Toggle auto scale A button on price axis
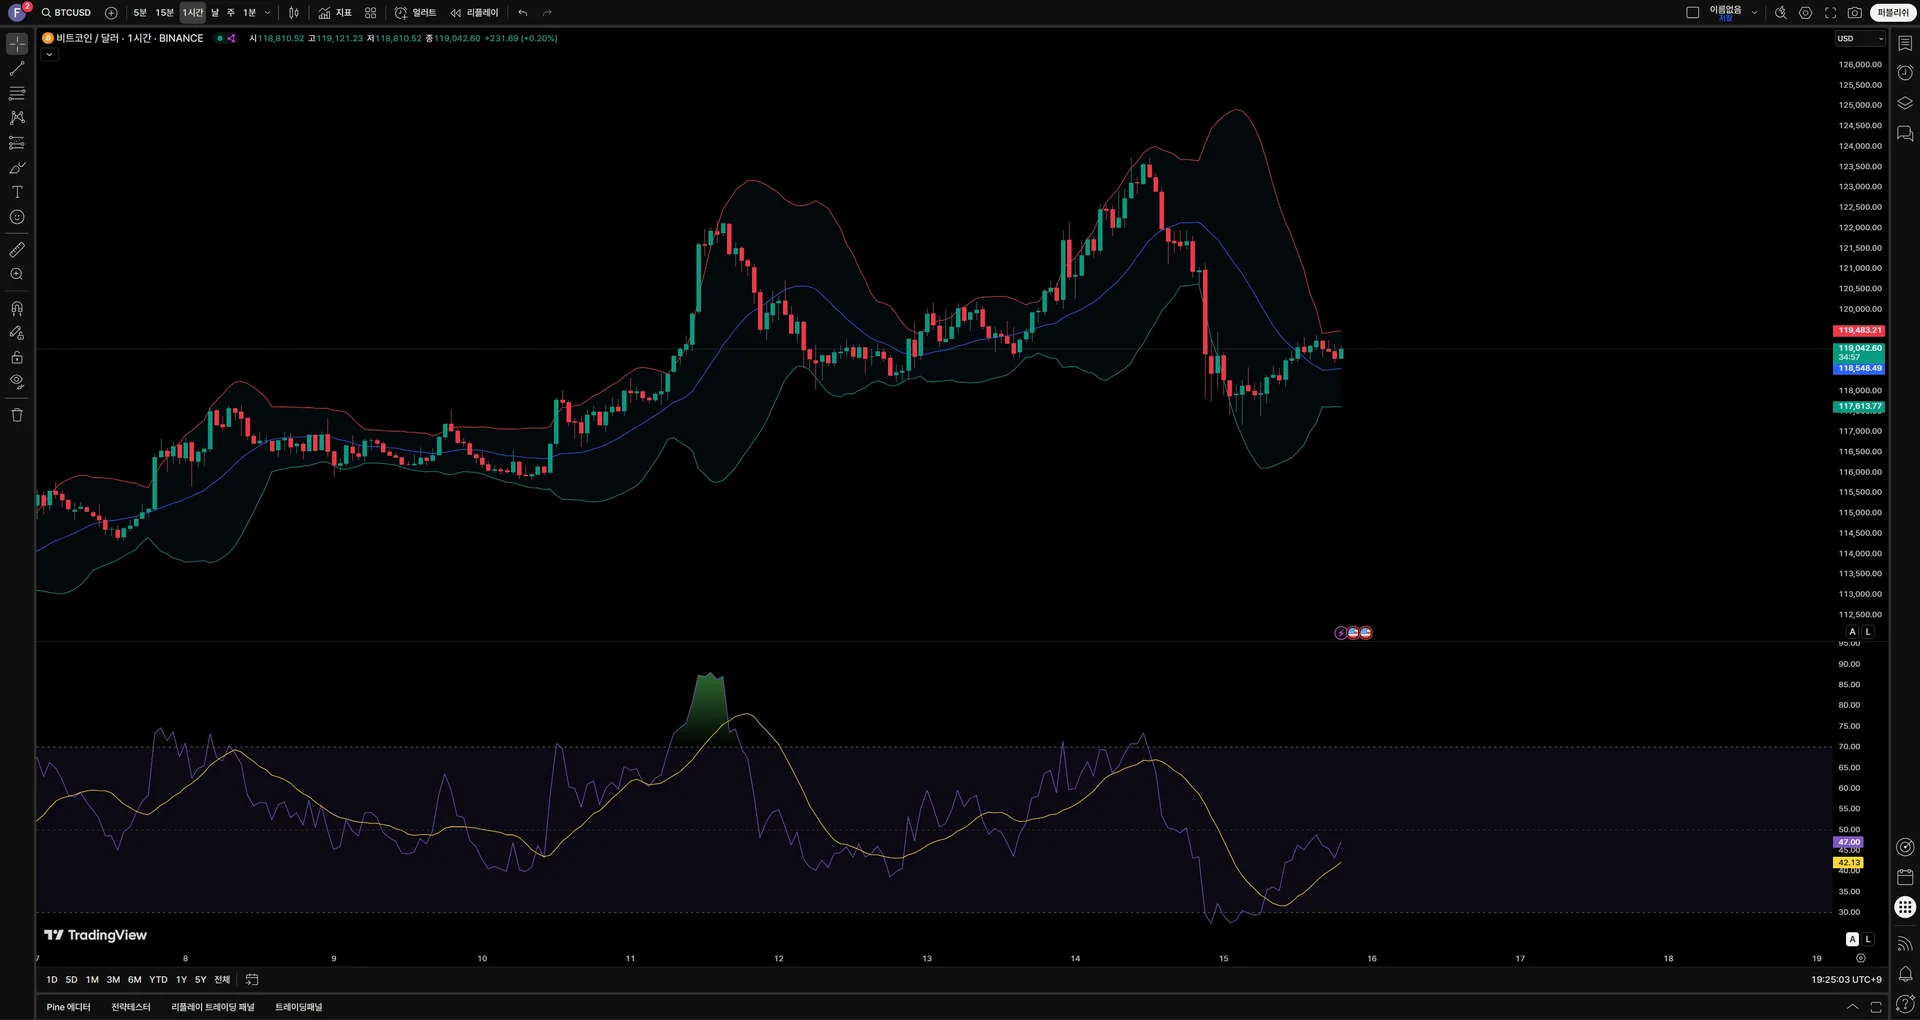1920x1020 pixels. coord(1853,632)
